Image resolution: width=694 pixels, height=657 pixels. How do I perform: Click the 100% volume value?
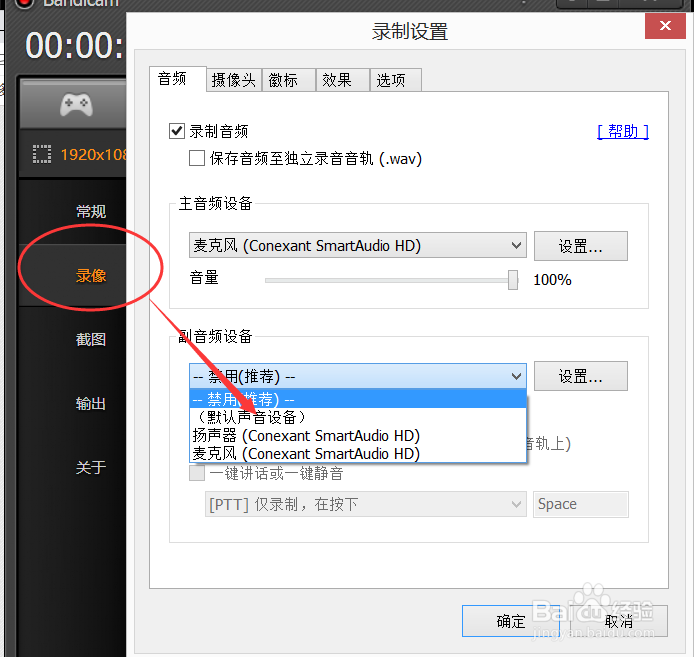(552, 280)
